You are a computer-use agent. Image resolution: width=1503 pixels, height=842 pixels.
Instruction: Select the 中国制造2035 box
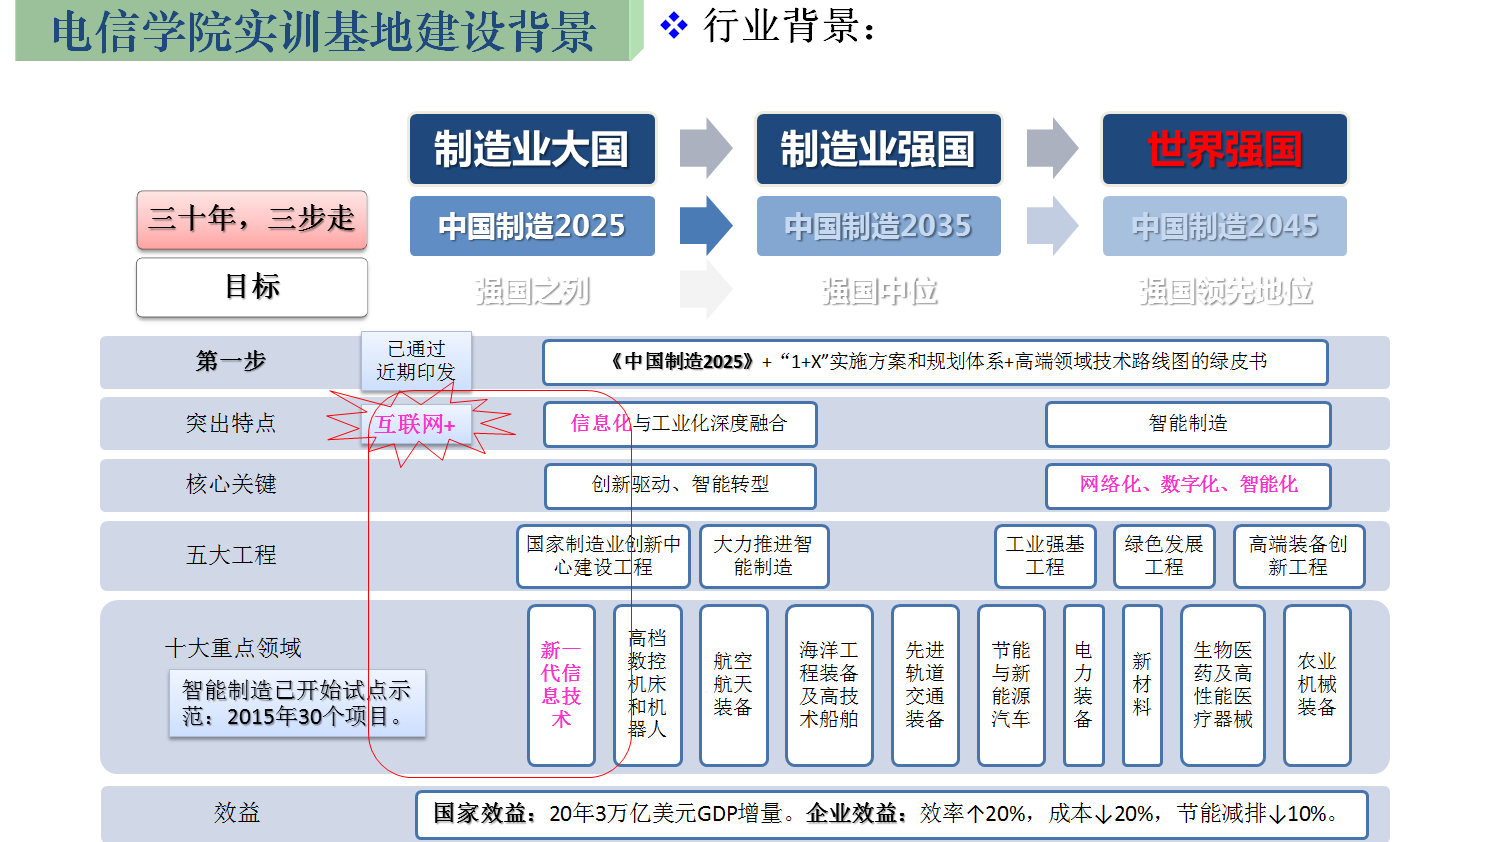(878, 226)
